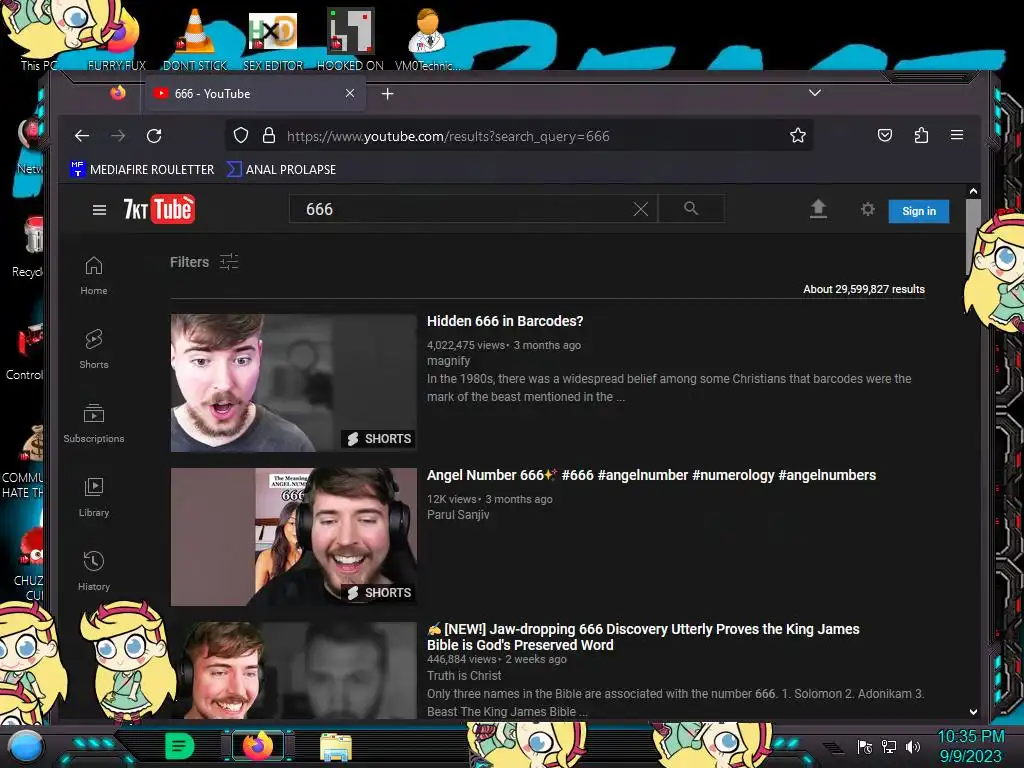
Task: Go back to the previous page
Action: (82, 136)
